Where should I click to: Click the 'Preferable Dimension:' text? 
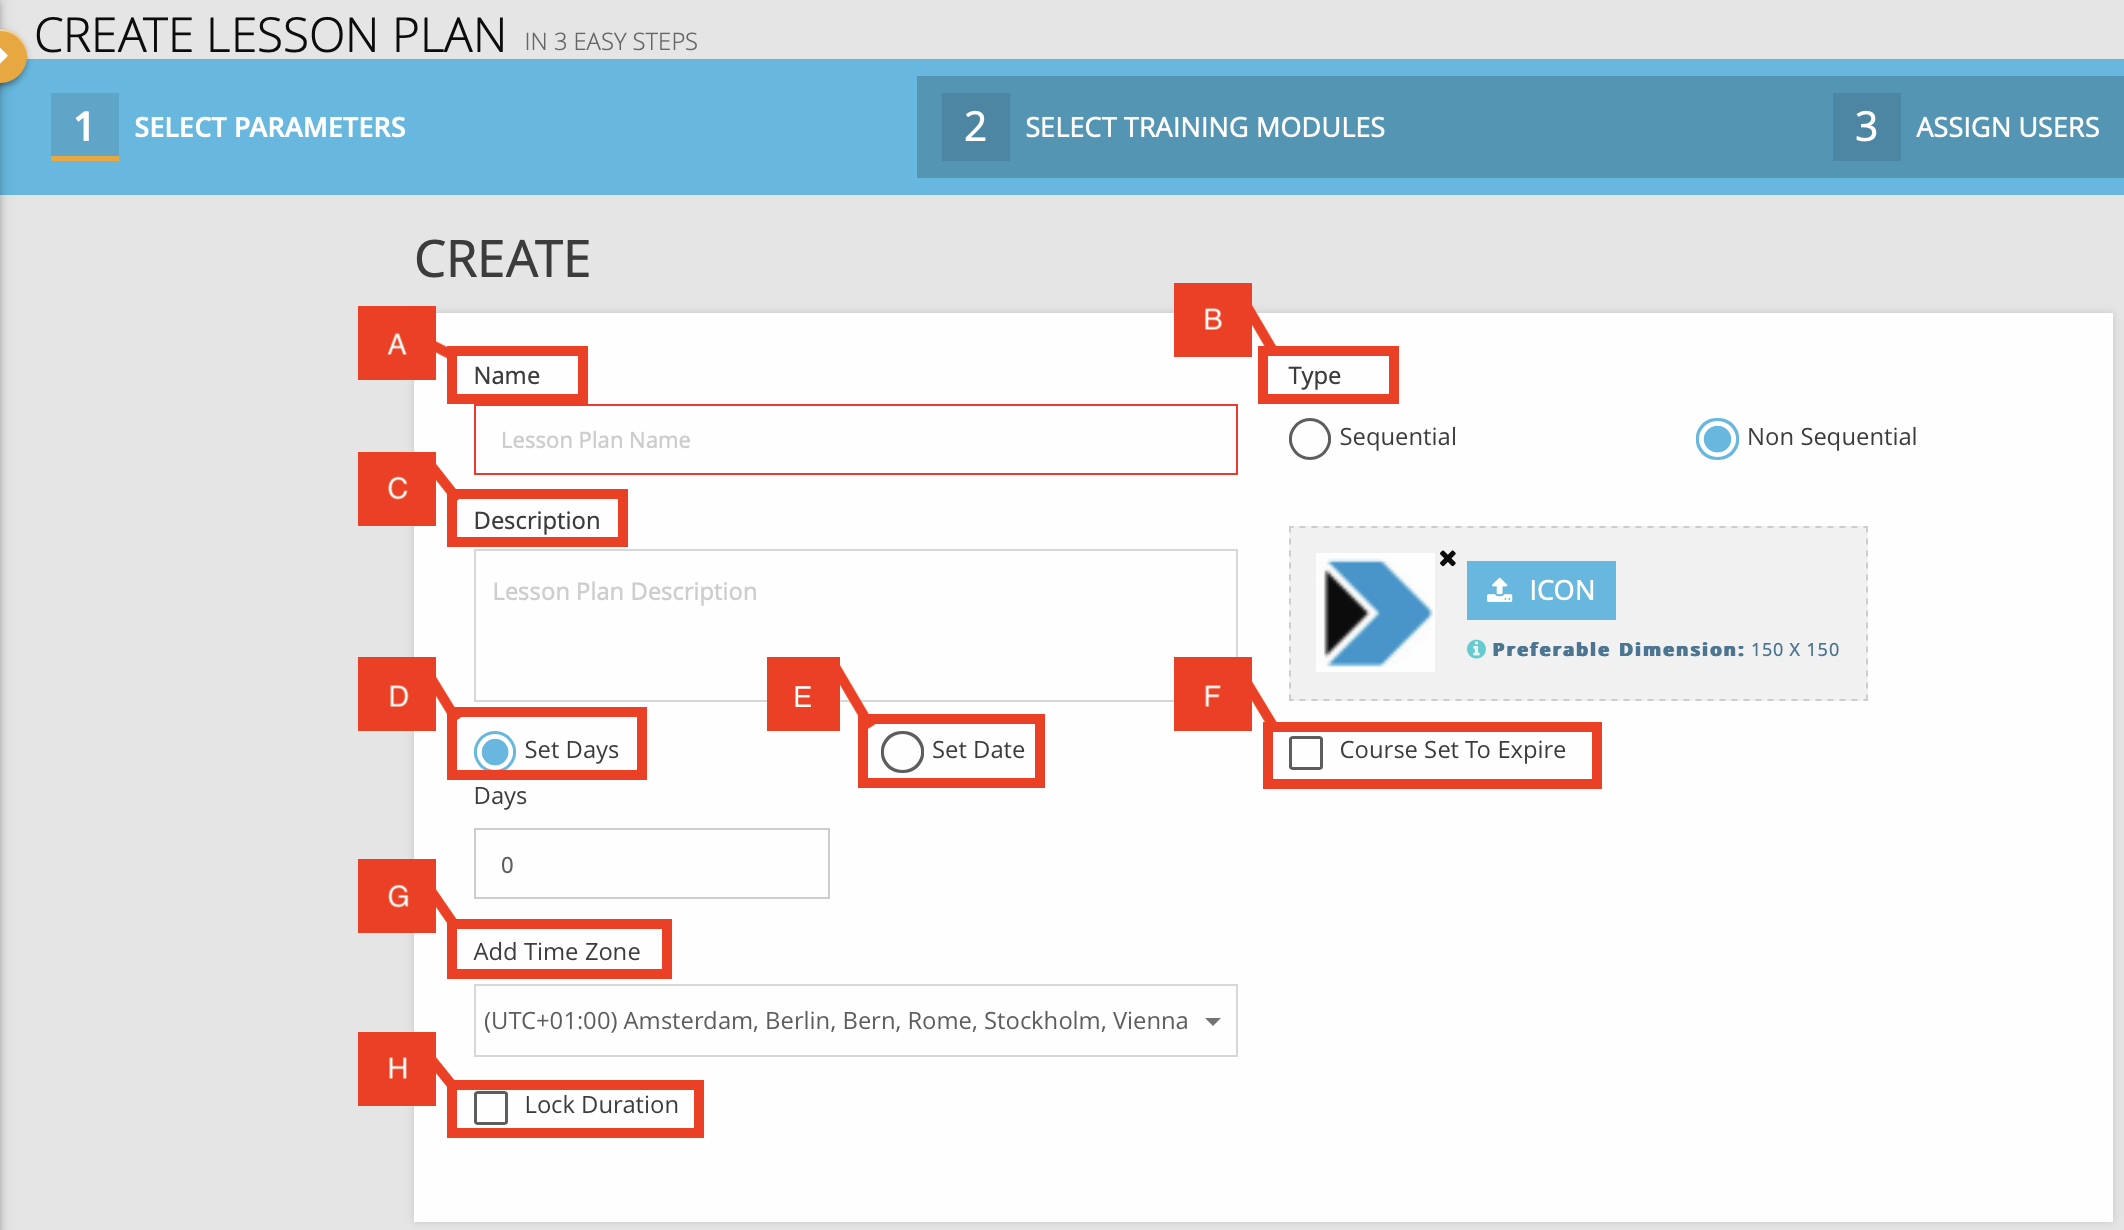click(x=1618, y=649)
